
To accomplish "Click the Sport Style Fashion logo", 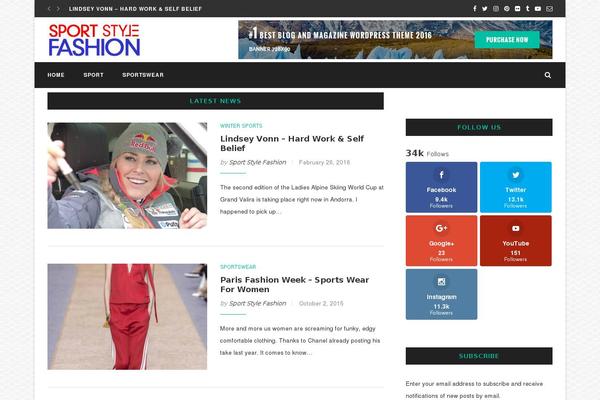I will coord(94,40).
